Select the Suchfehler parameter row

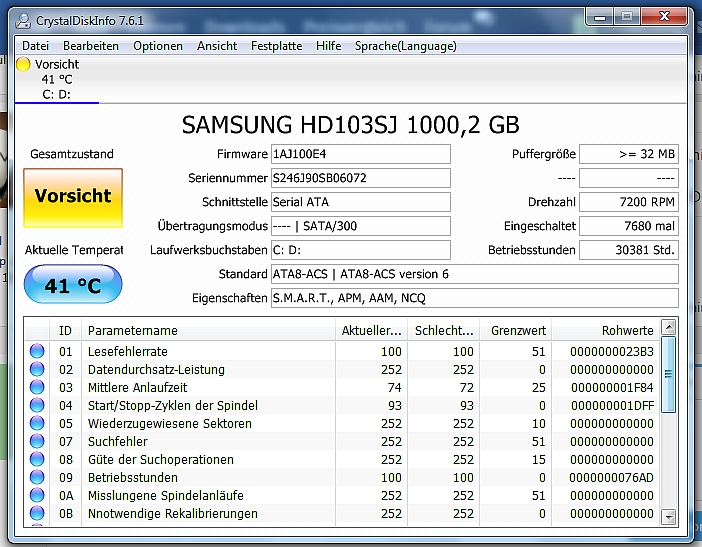tap(342, 441)
